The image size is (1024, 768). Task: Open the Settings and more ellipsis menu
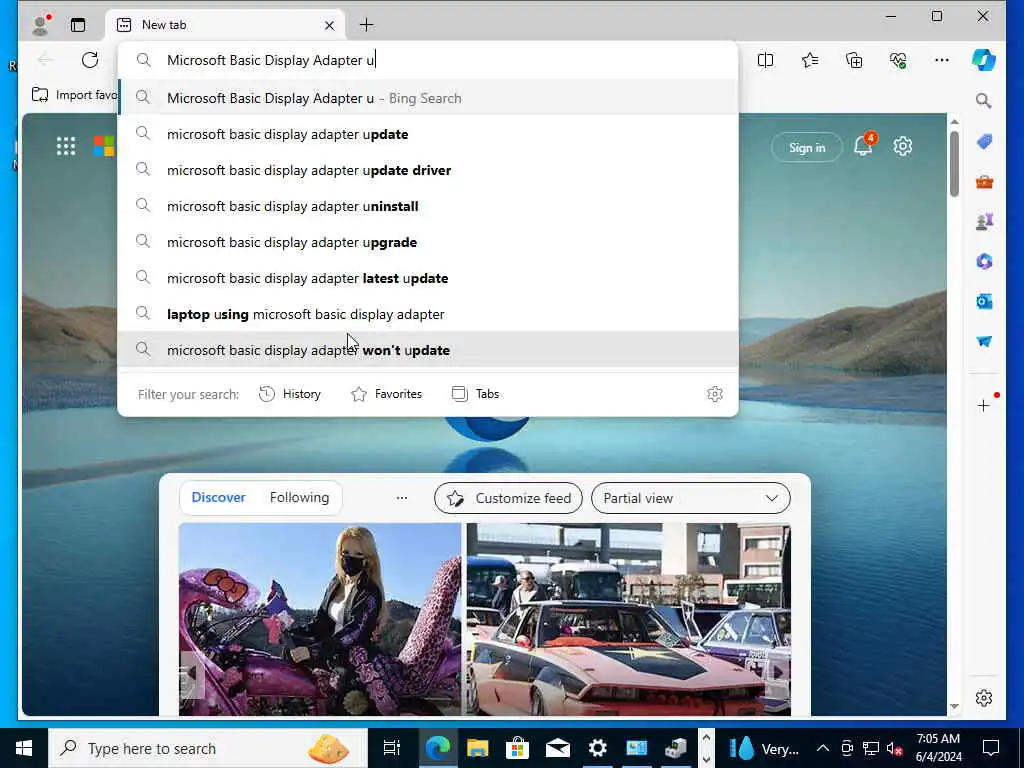[942, 60]
